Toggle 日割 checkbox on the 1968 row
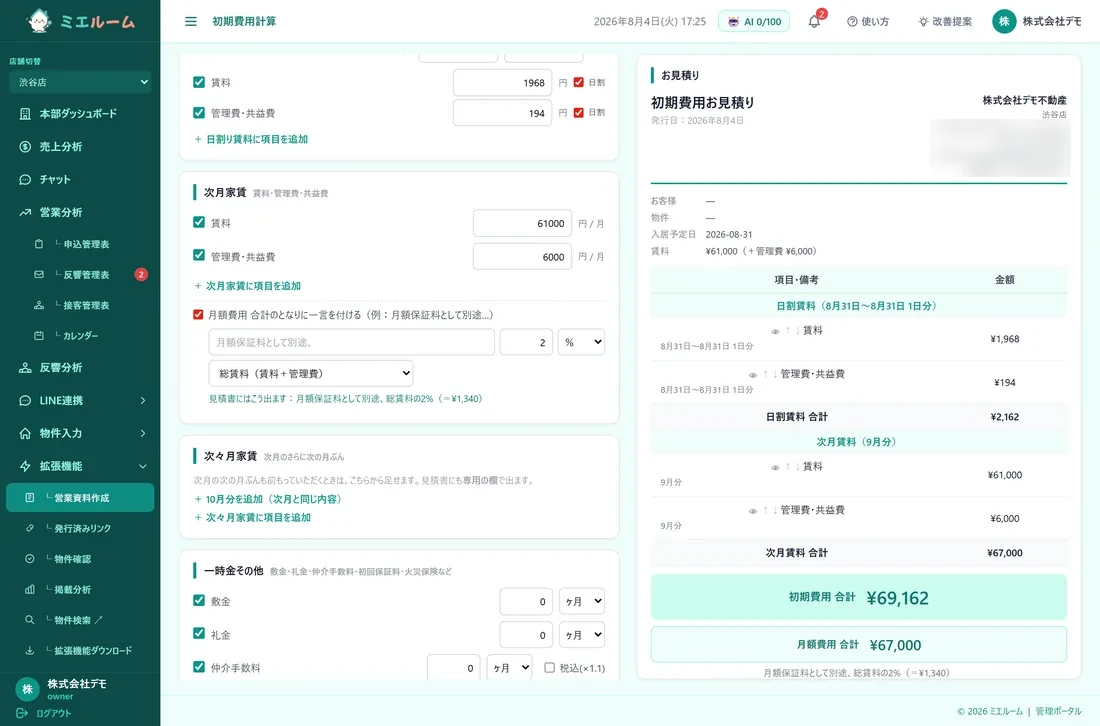Image resolution: width=1100 pixels, height=726 pixels. click(579, 82)
